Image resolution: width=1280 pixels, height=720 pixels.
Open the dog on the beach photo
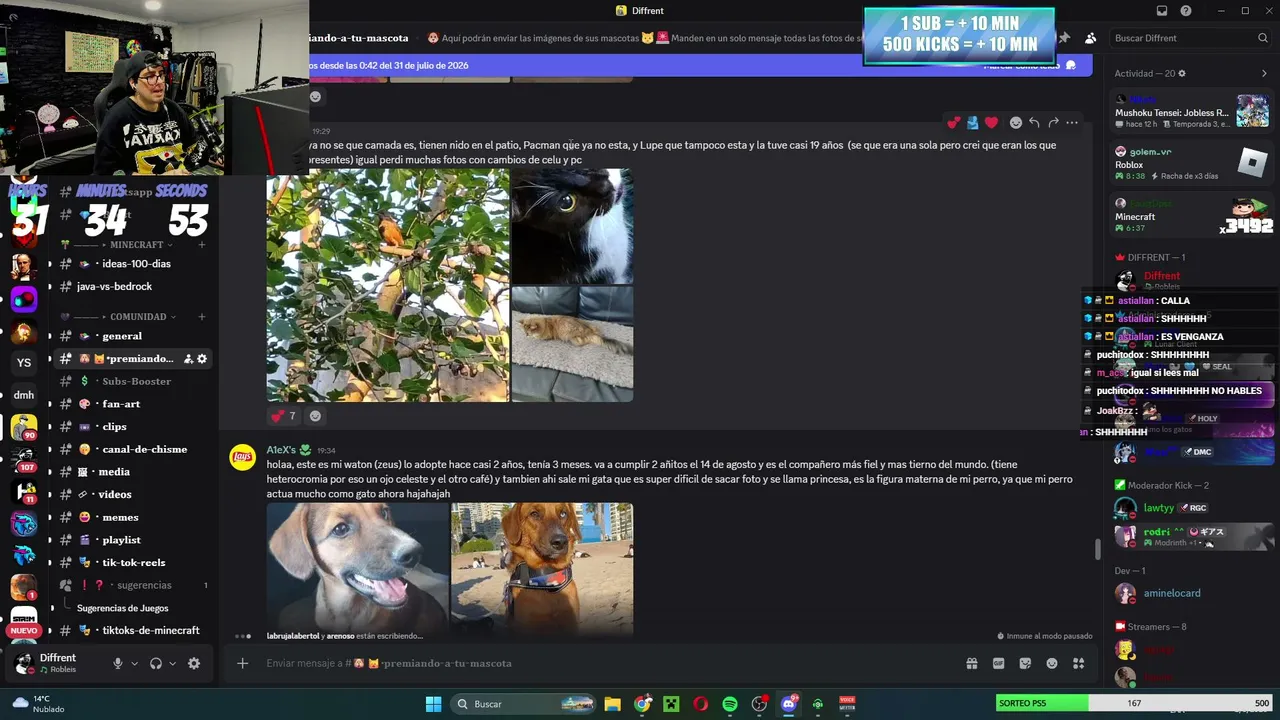tap(542, 567)
